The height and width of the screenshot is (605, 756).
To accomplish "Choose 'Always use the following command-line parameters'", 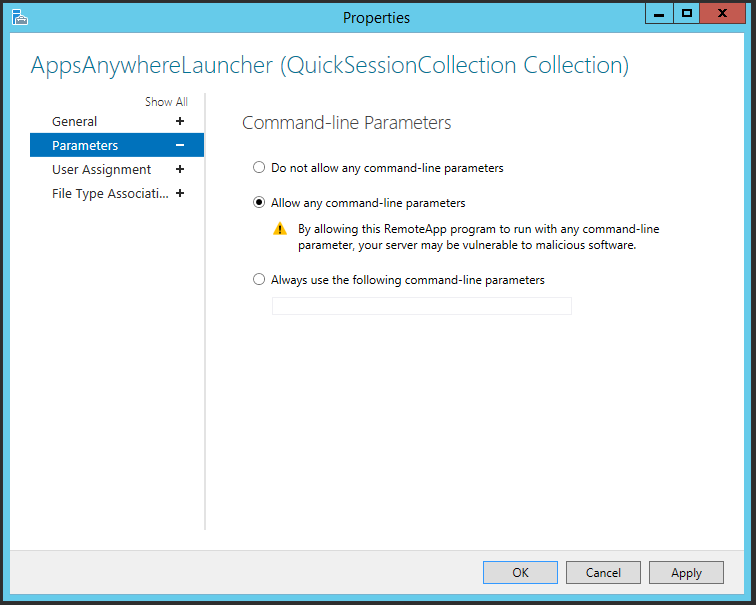I will [259, 280].
